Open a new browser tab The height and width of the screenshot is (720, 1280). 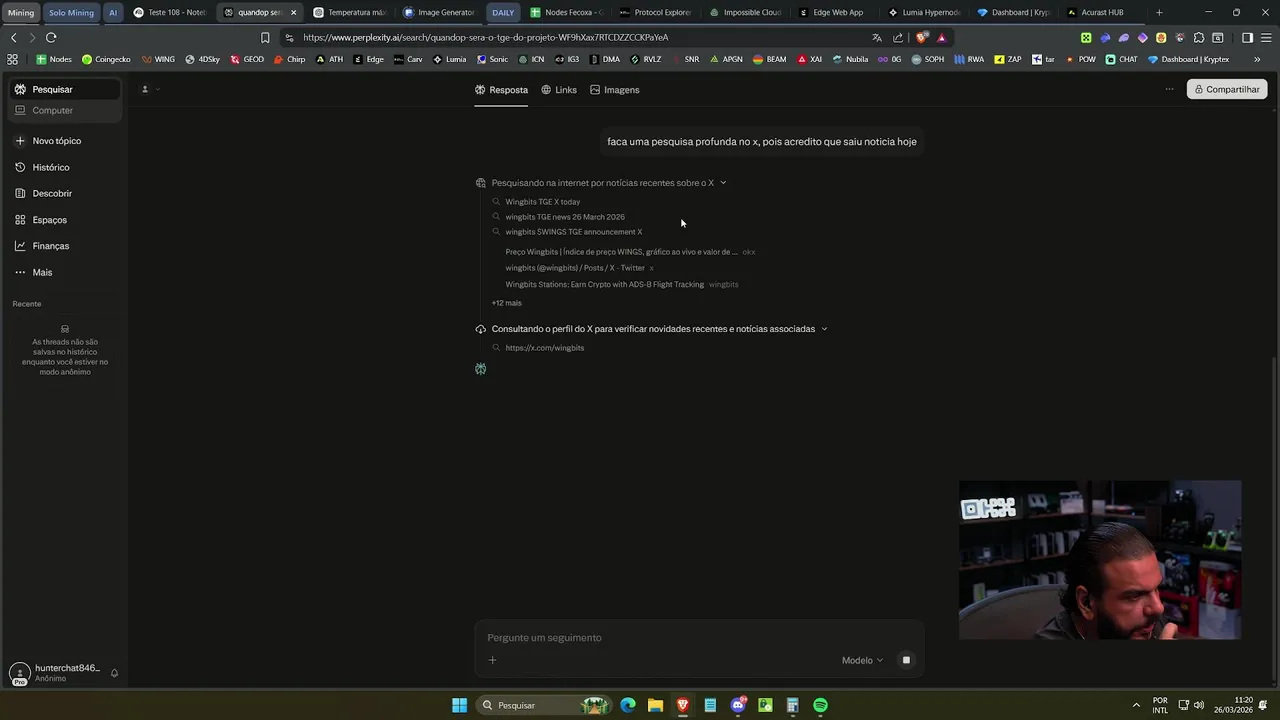1159,12
